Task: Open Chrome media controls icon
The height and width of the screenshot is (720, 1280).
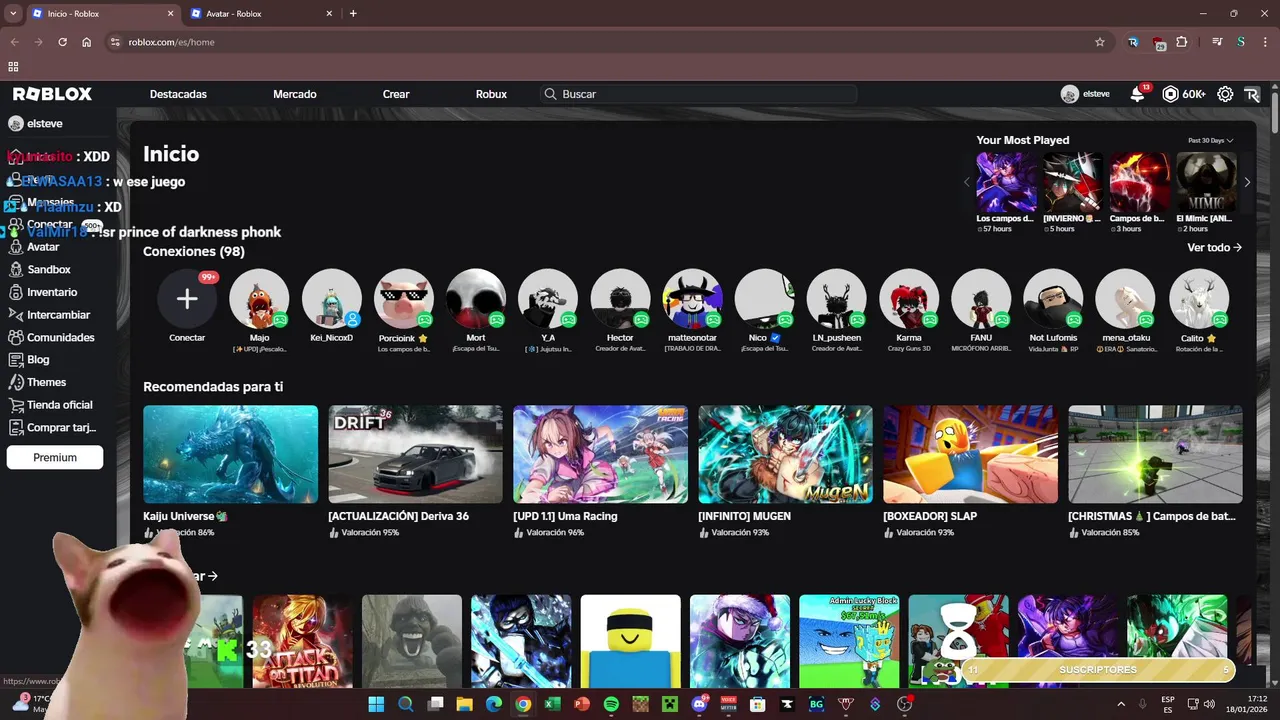Action: [1217, 42]
